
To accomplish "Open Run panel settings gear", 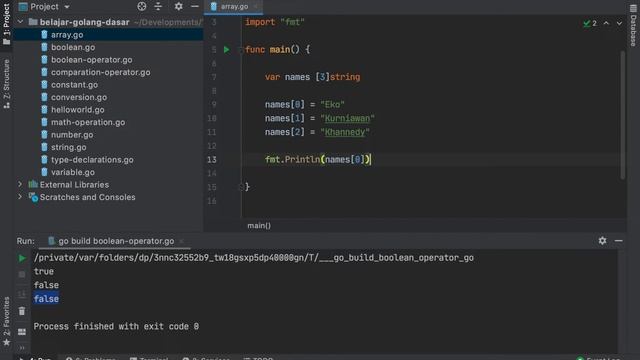I will [602, 241].
